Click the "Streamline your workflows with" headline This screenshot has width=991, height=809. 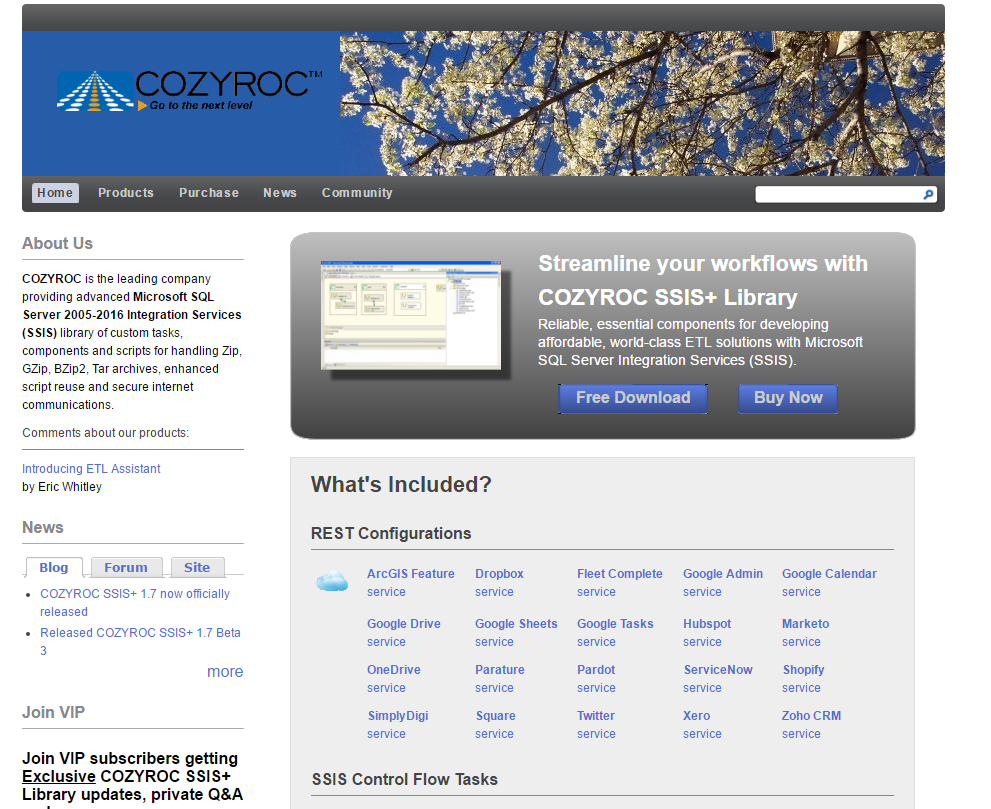tap(703, 264)
